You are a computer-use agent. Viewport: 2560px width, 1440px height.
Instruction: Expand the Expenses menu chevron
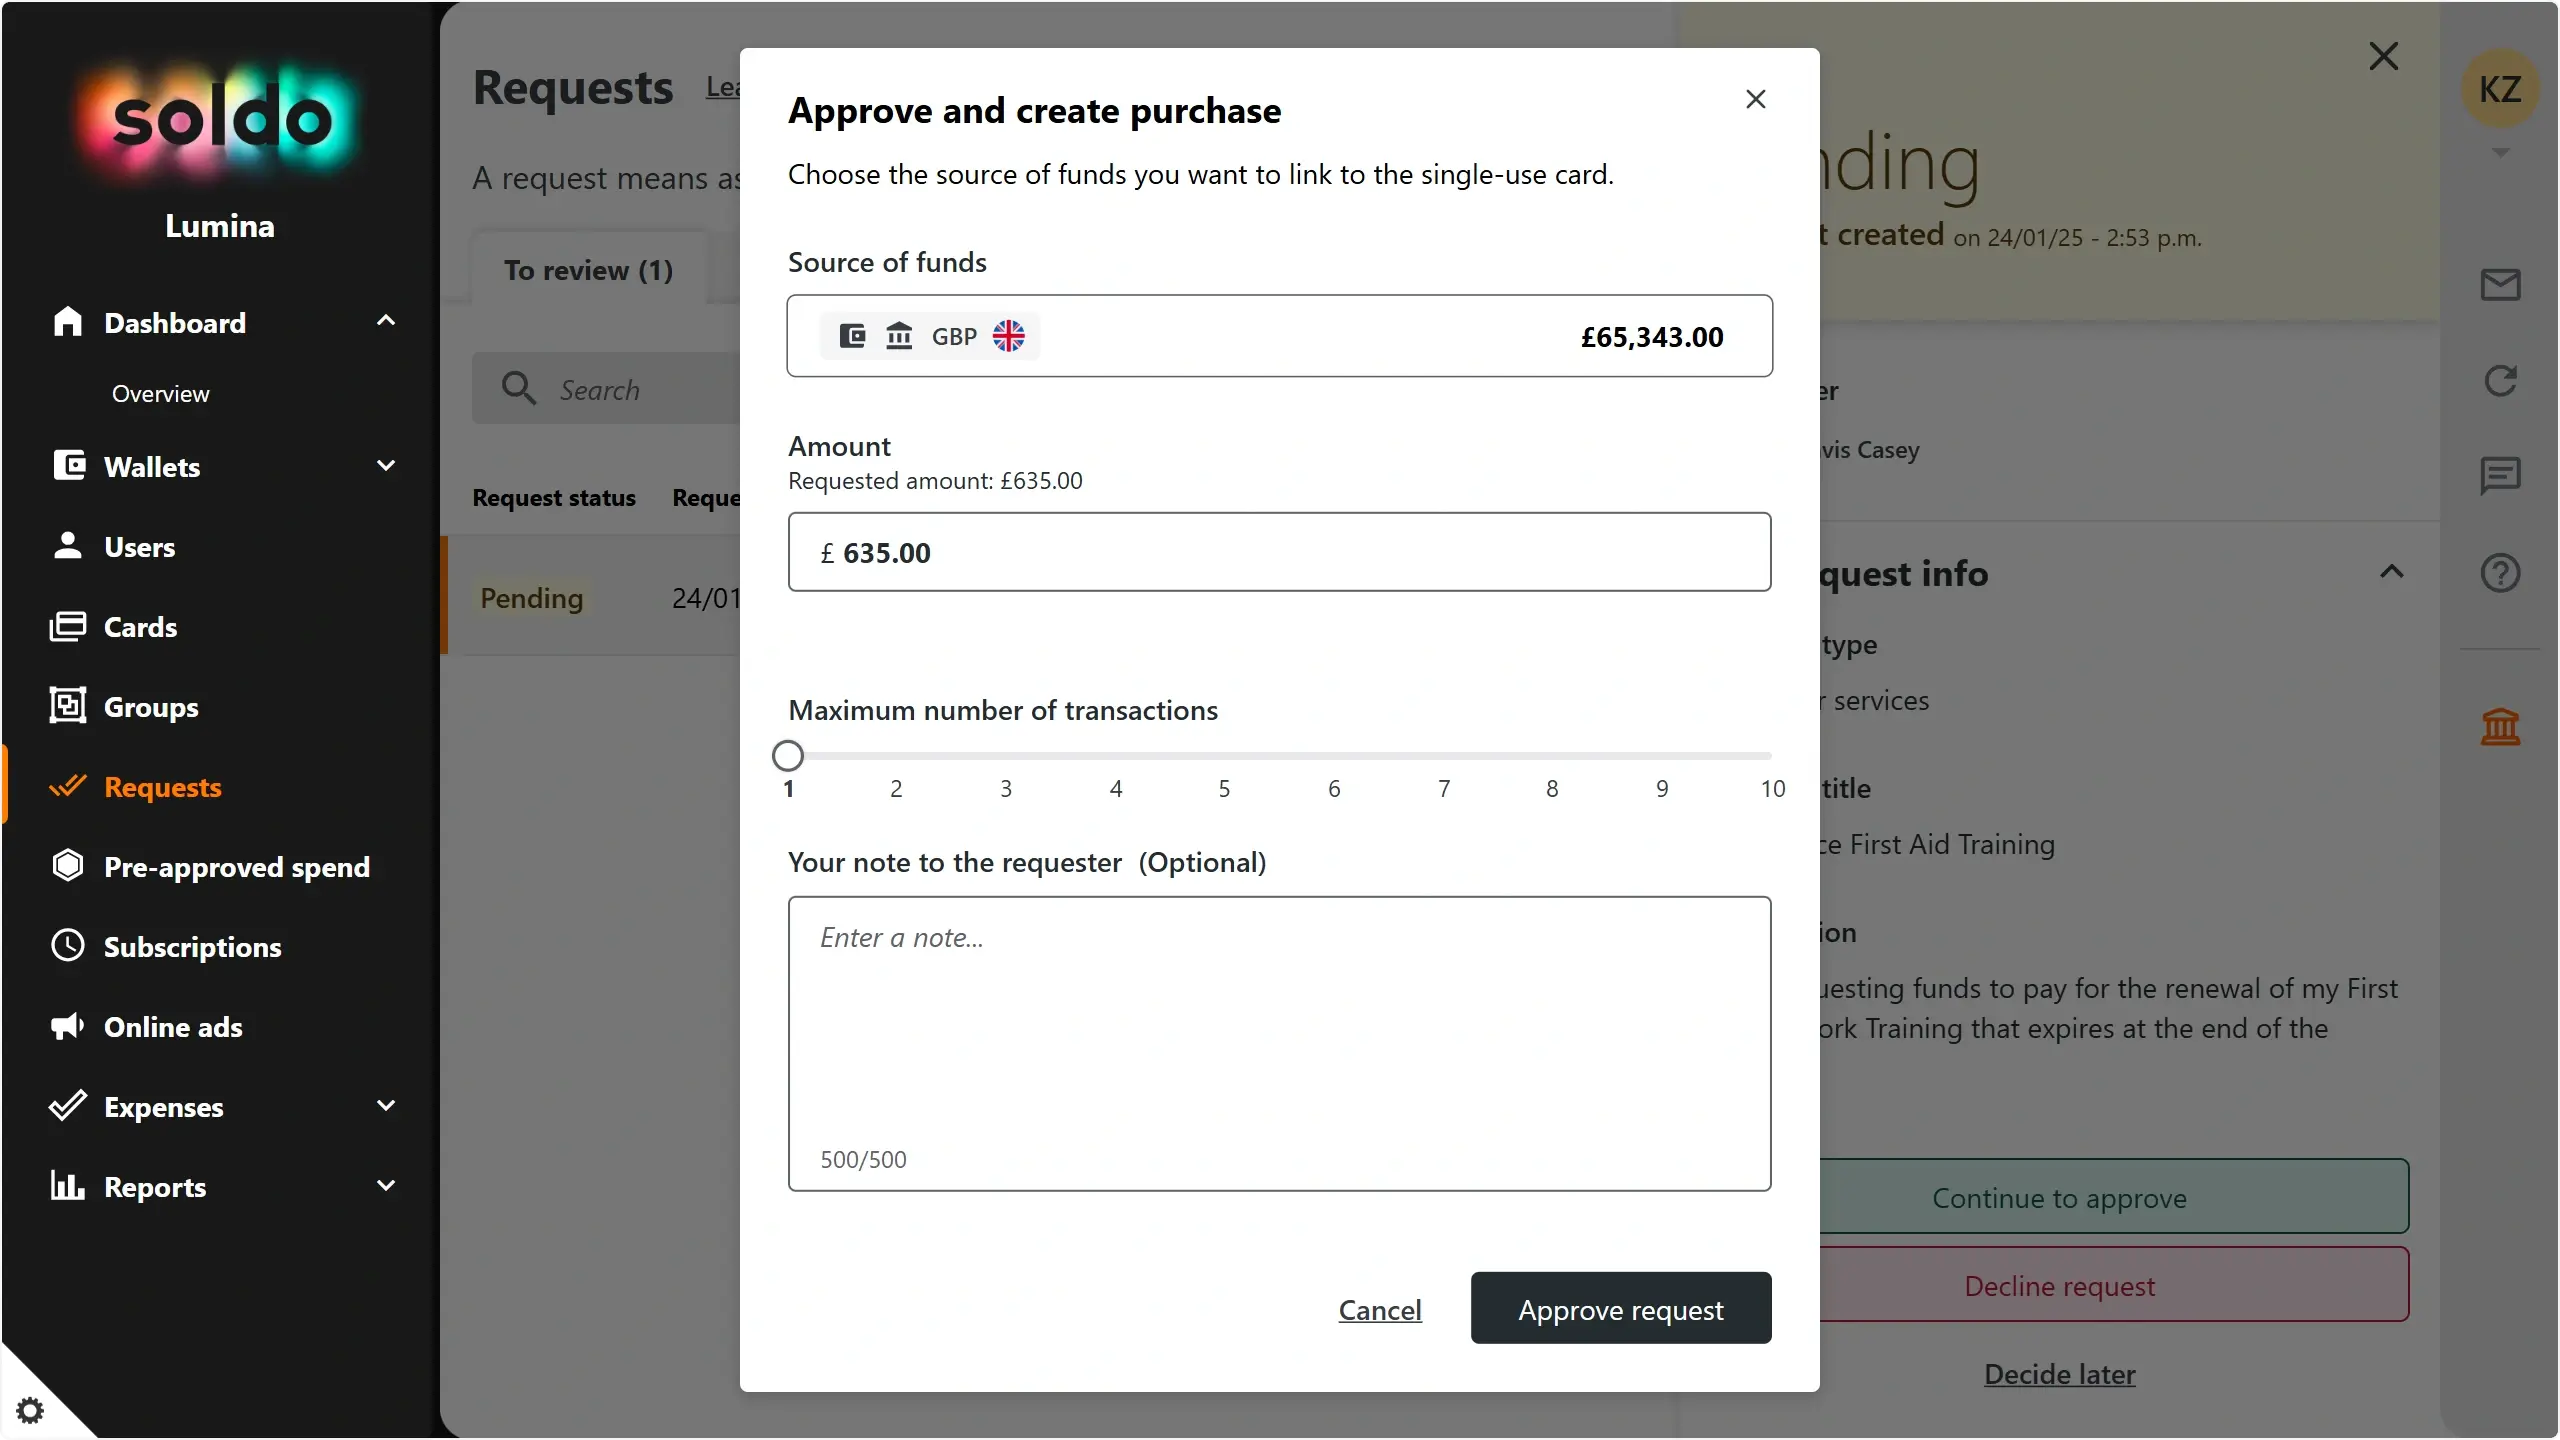386,1106
